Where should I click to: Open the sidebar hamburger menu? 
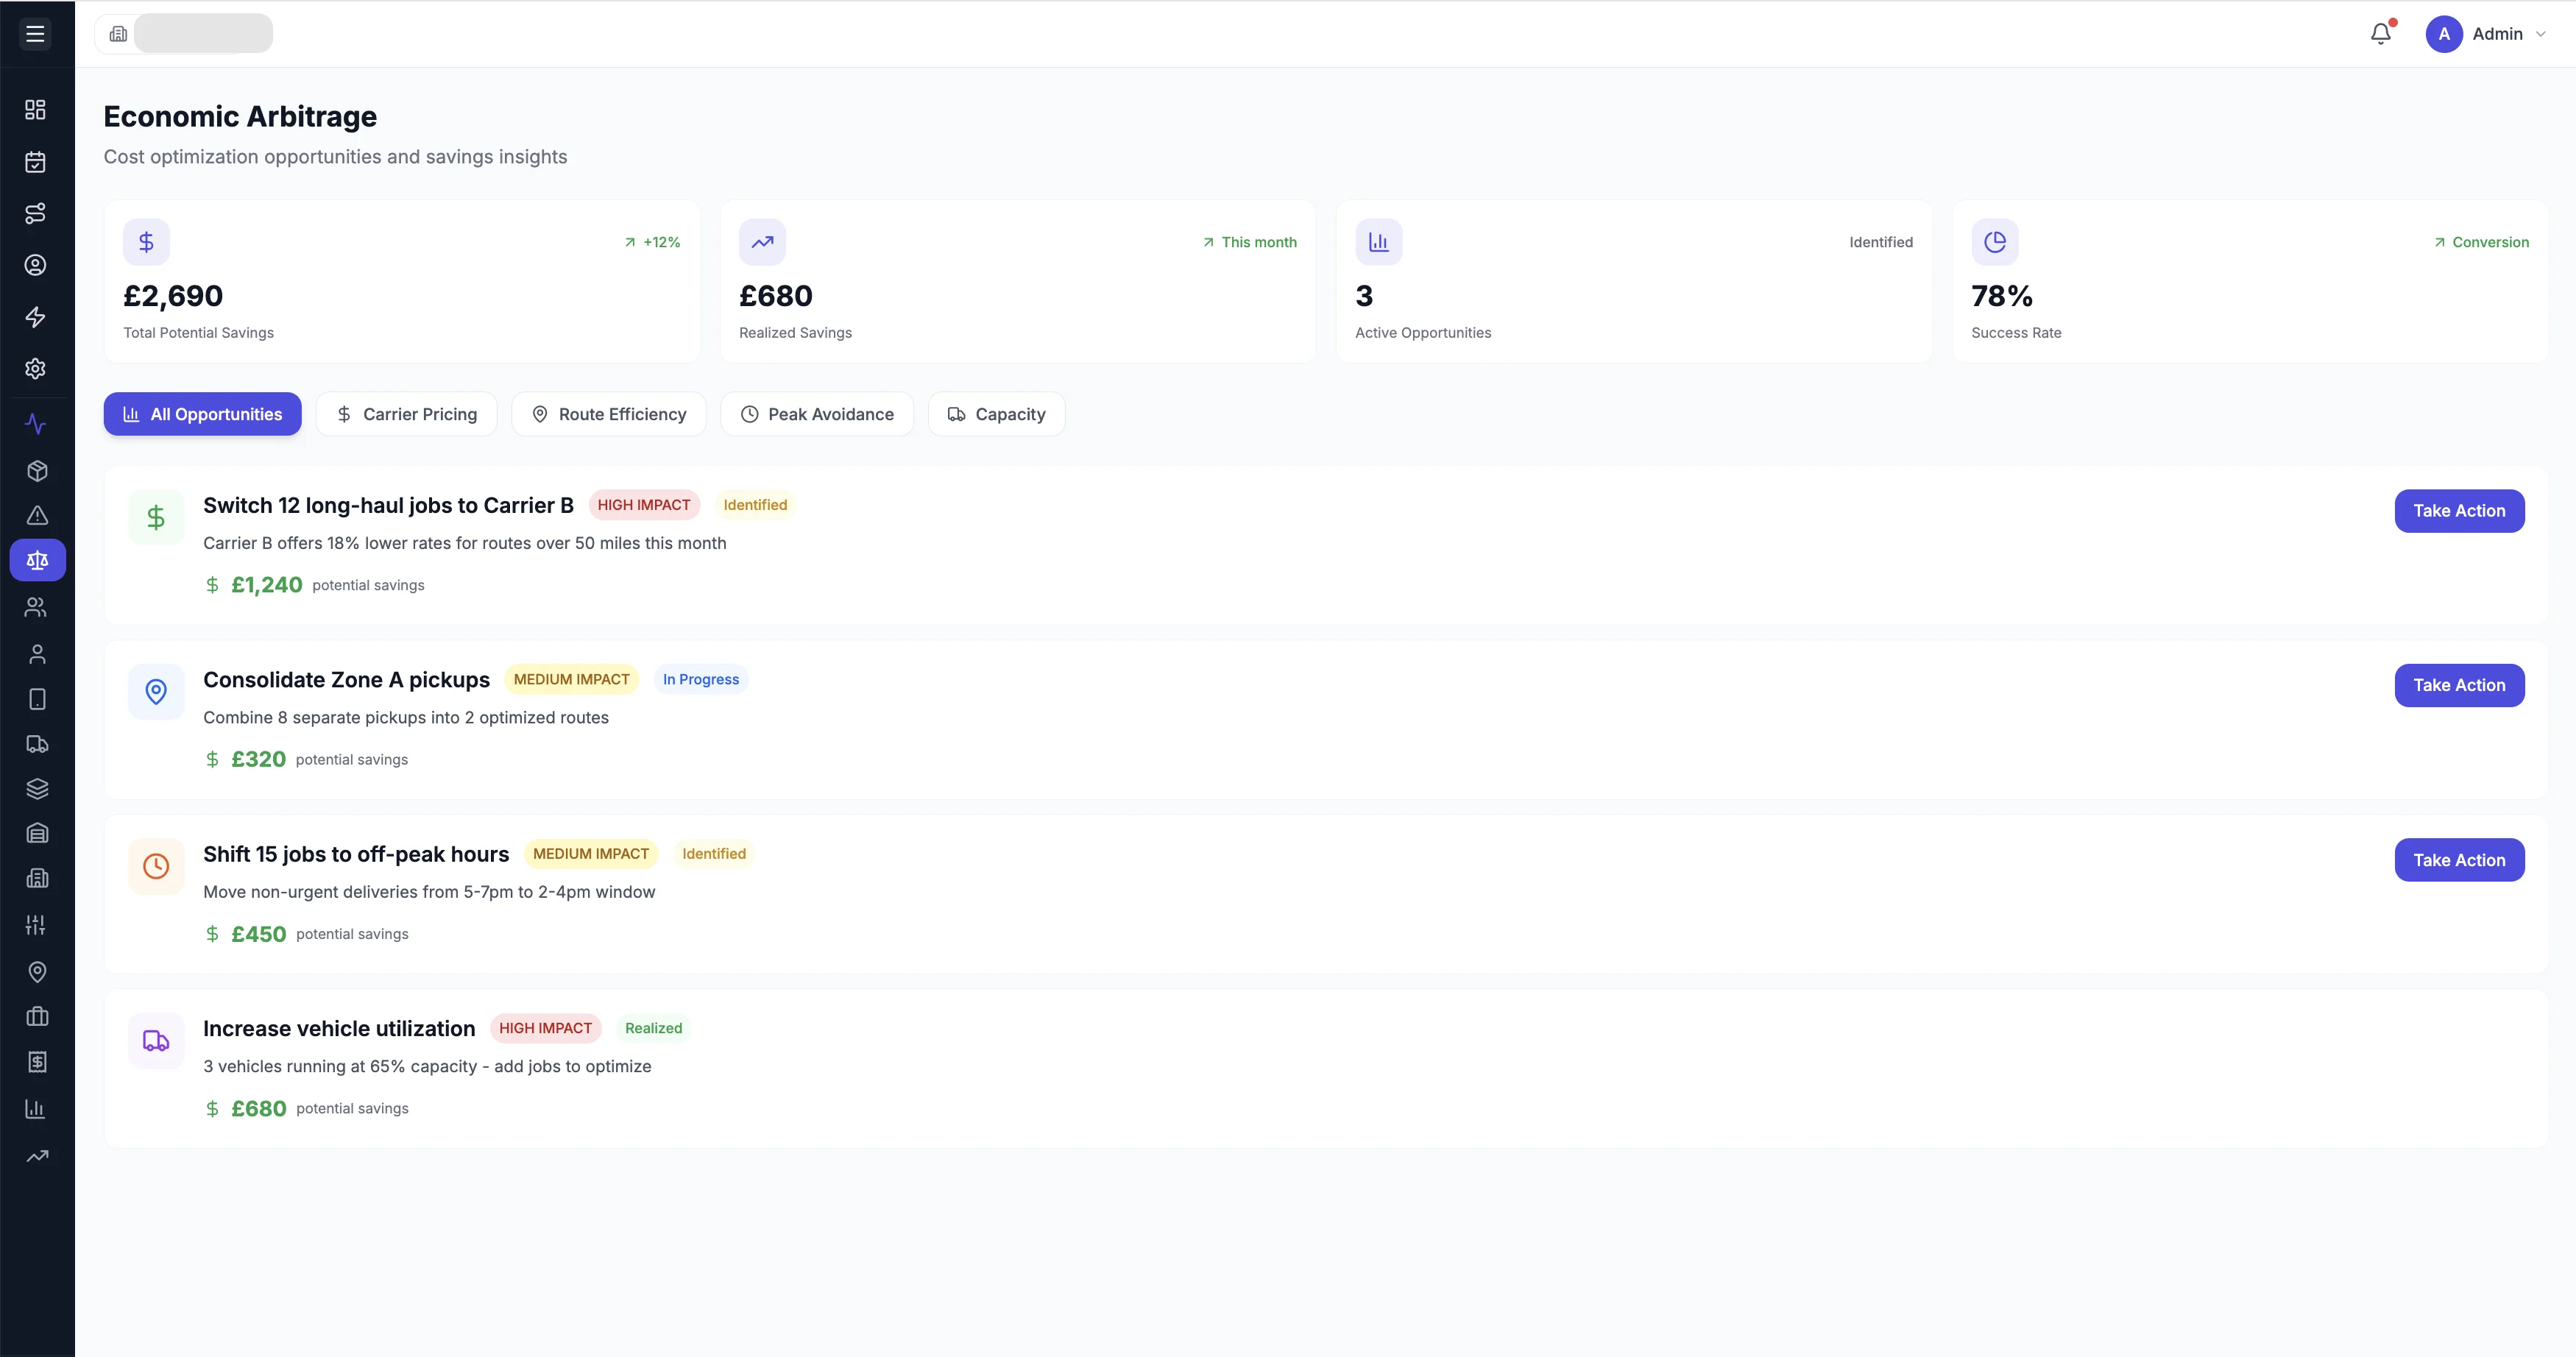[x=34, y=33]
